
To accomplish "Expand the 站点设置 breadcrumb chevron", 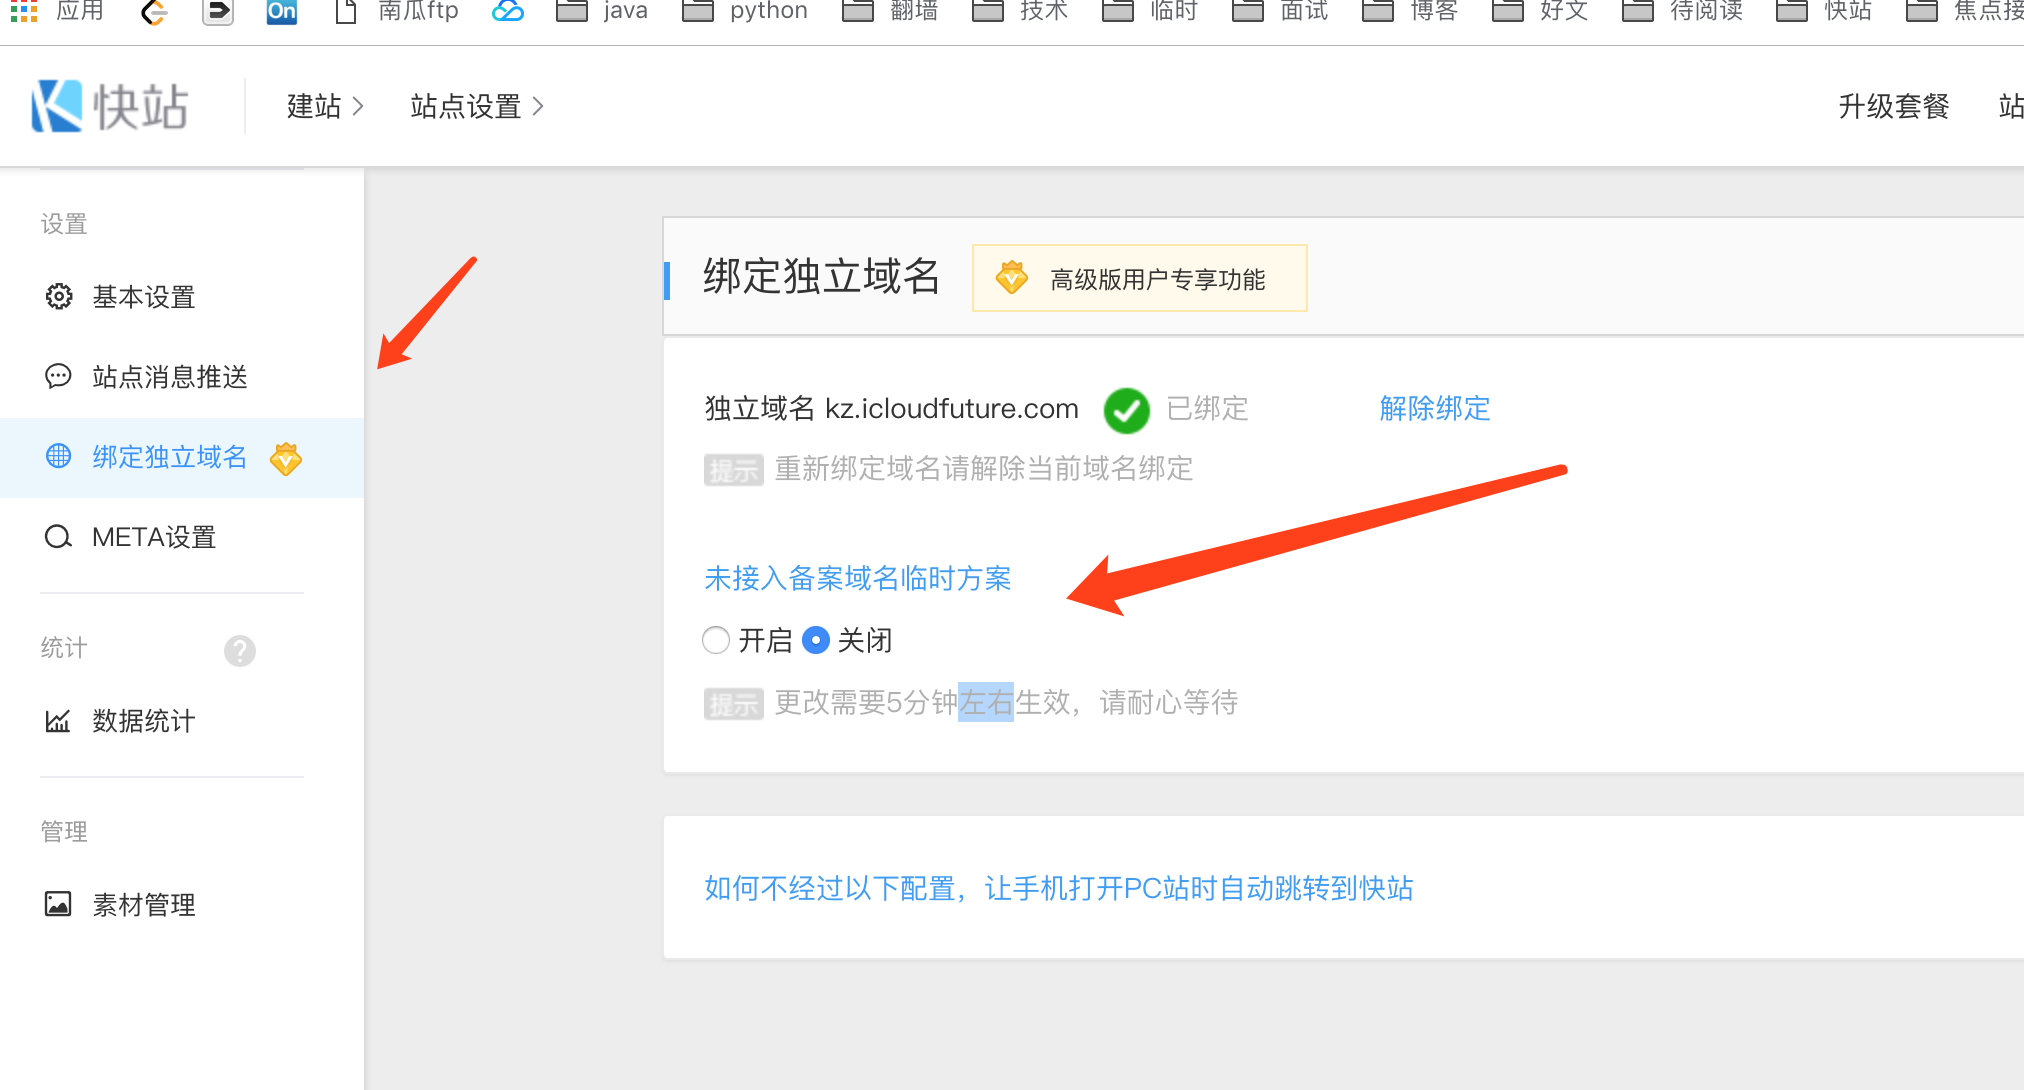I will pyautogui.click(x=538, y=106).
